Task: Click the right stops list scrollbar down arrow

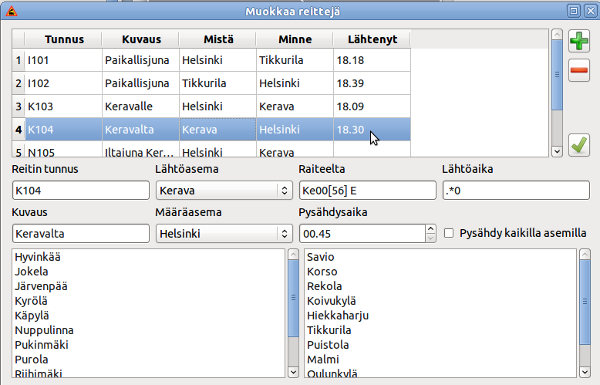Action: tap(585, 372)
